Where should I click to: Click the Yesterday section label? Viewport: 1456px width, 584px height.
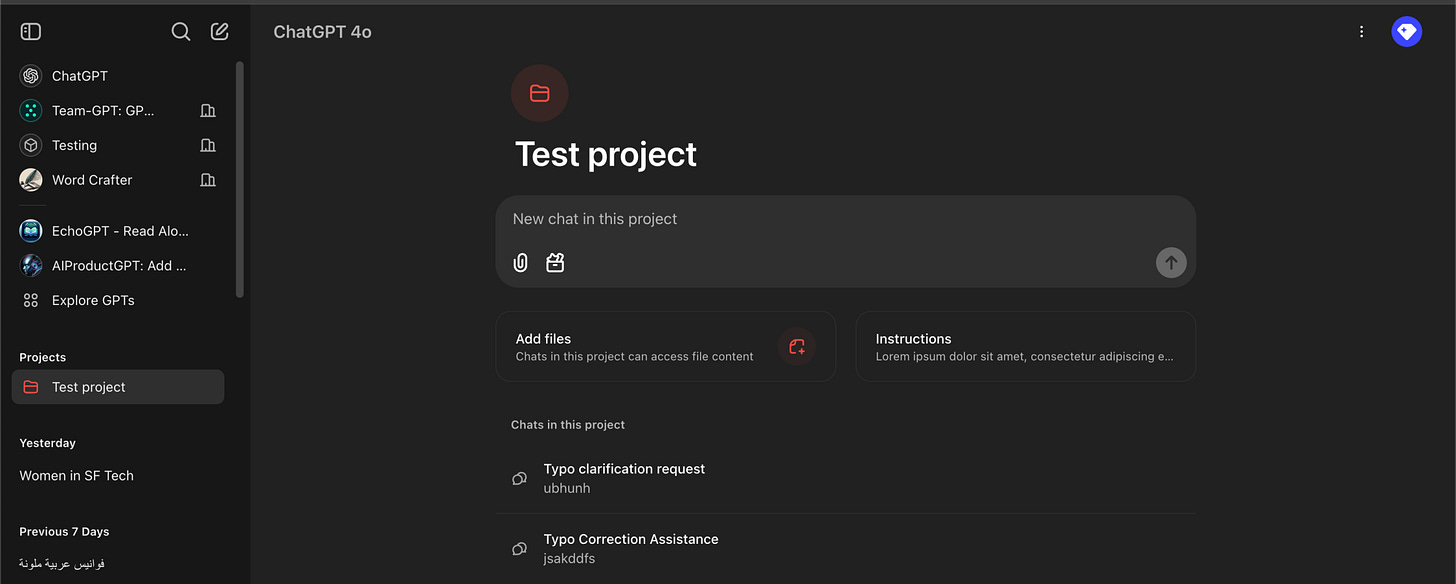tap(48, 443)
